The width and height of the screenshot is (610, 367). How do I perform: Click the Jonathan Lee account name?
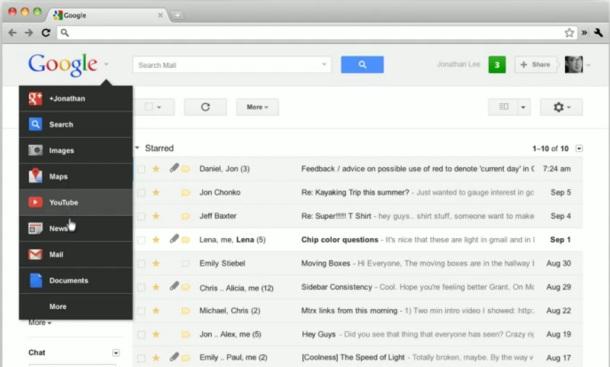point(458,64)
